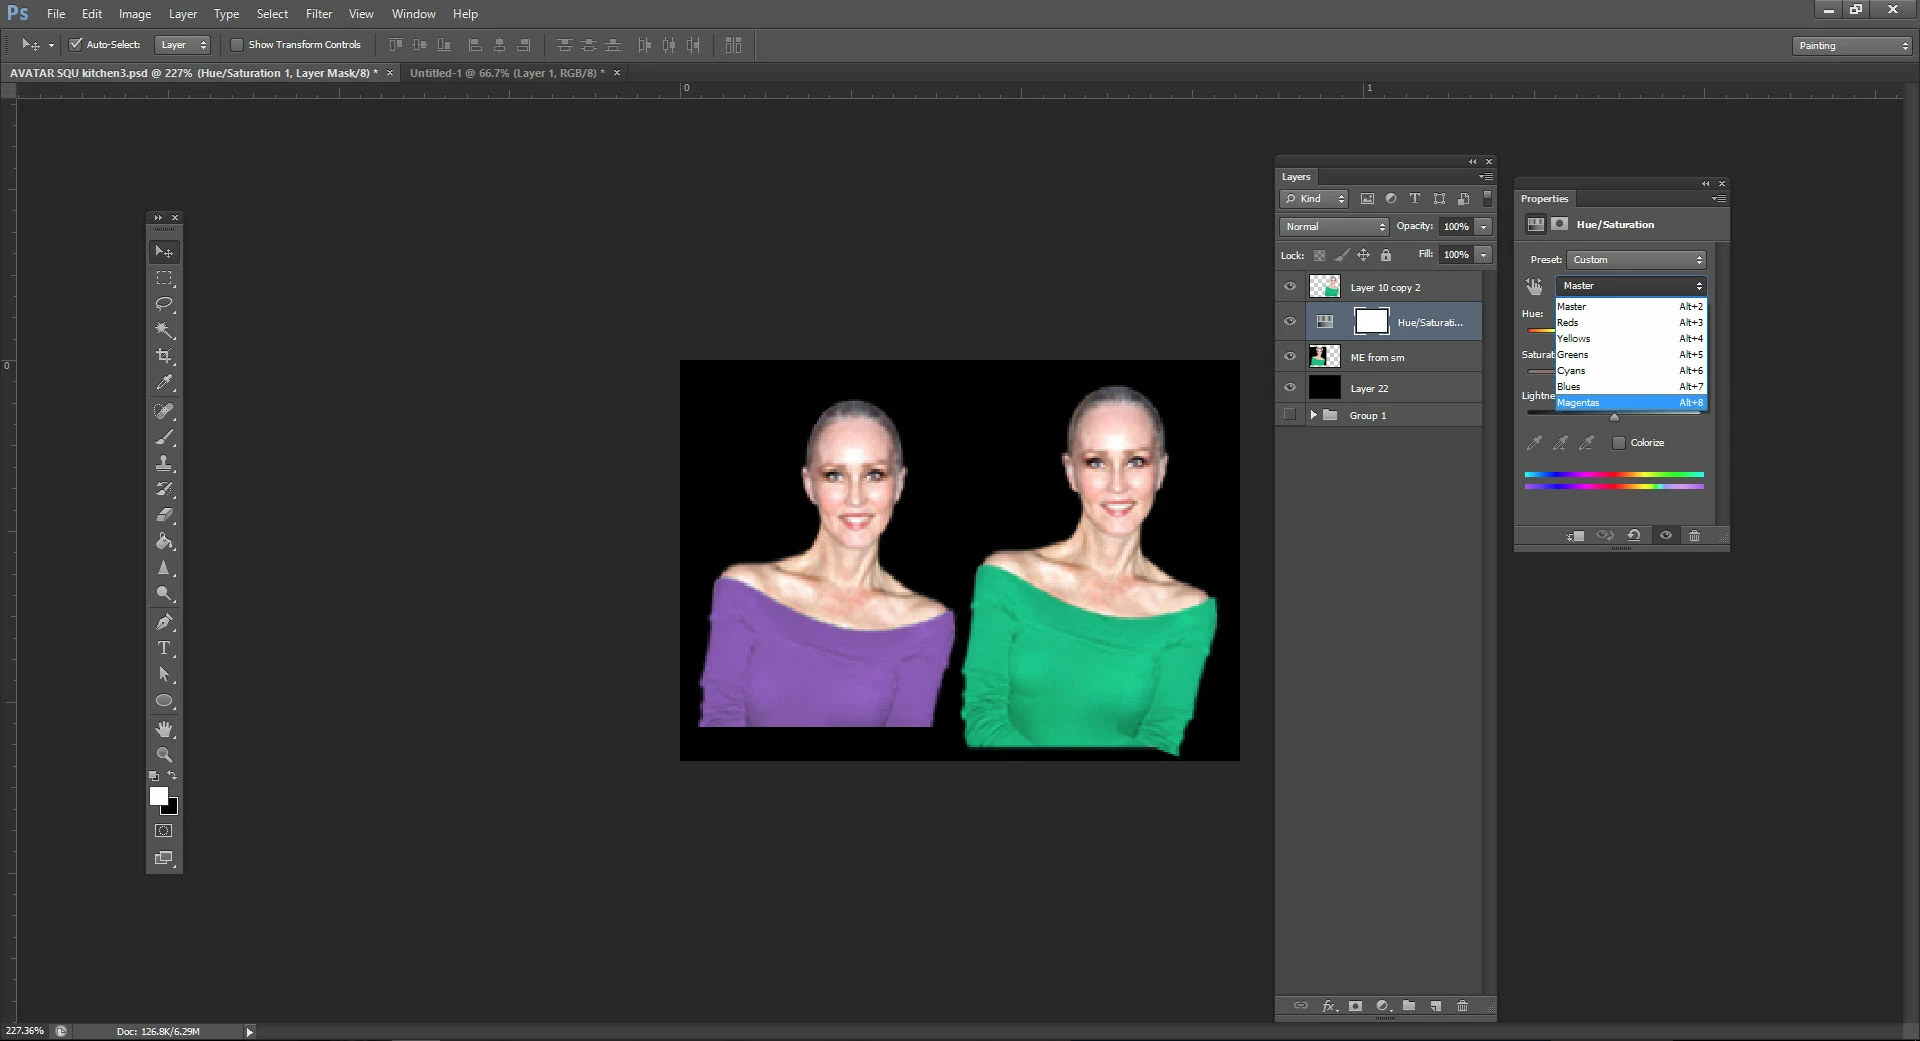This screenshot has width=1920, height=1041.
Task: Activate the Hand tool
Action: click(x=164, y=729)
